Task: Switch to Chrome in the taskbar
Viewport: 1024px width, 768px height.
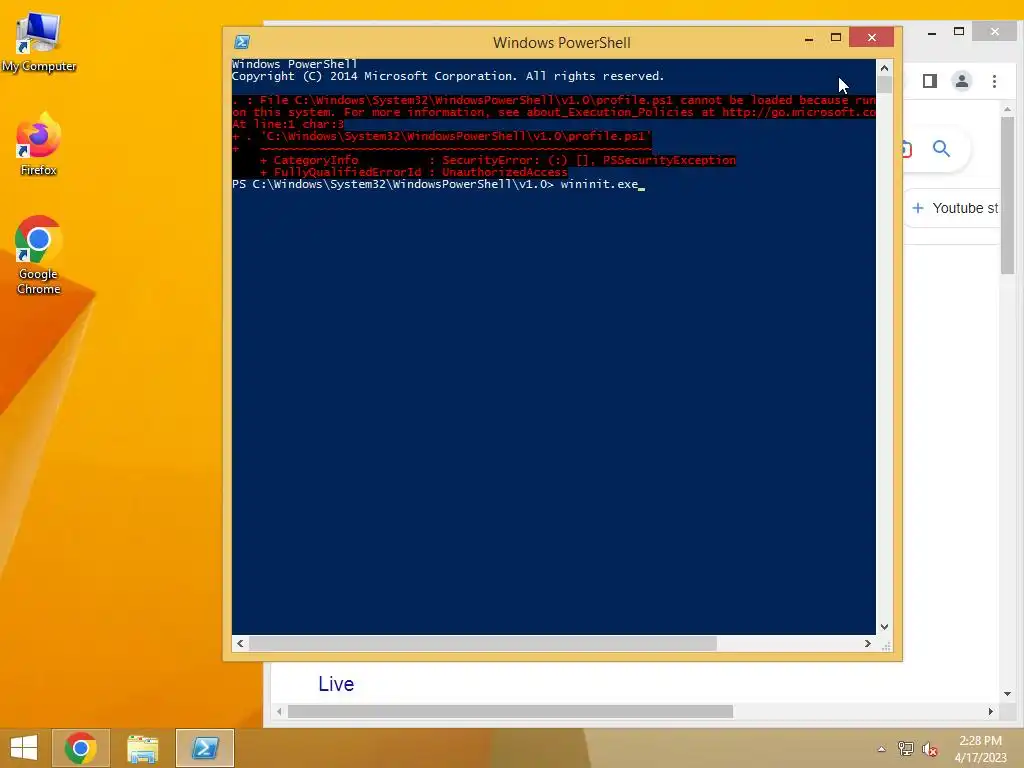Action: (x=81, y=748)
